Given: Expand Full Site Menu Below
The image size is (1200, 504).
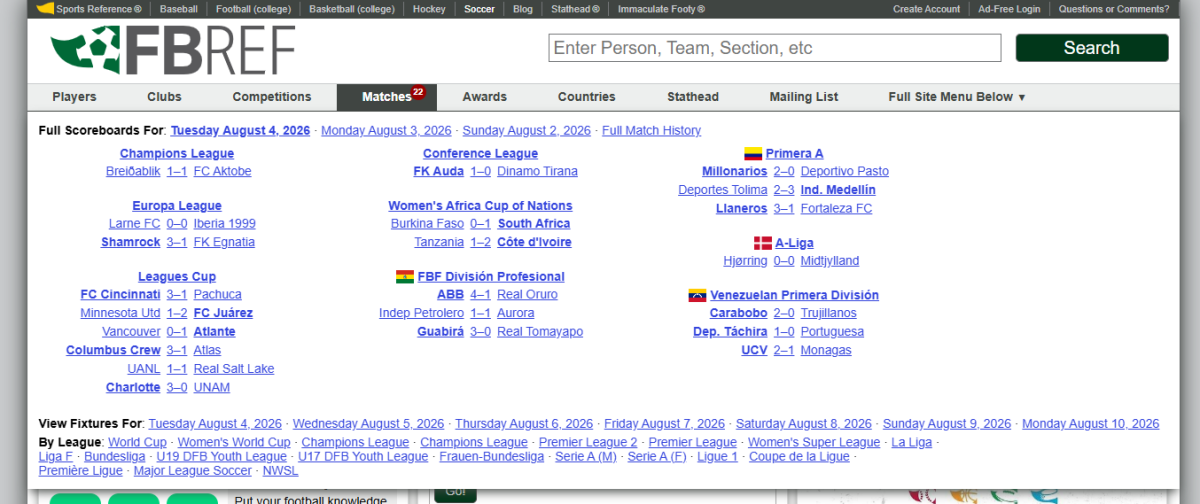Looking at the screenshot, I should pyautogui.click(x=957, y=97).
